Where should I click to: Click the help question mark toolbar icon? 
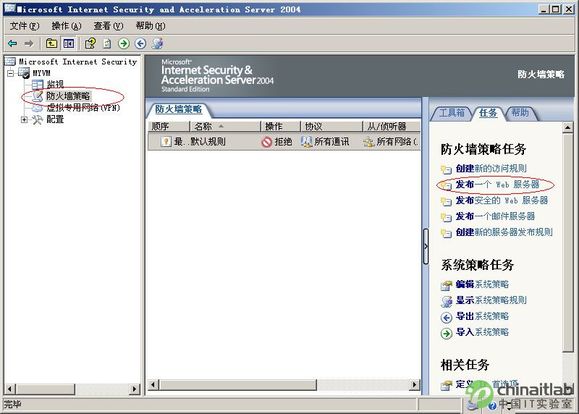(x=90, y=44)
